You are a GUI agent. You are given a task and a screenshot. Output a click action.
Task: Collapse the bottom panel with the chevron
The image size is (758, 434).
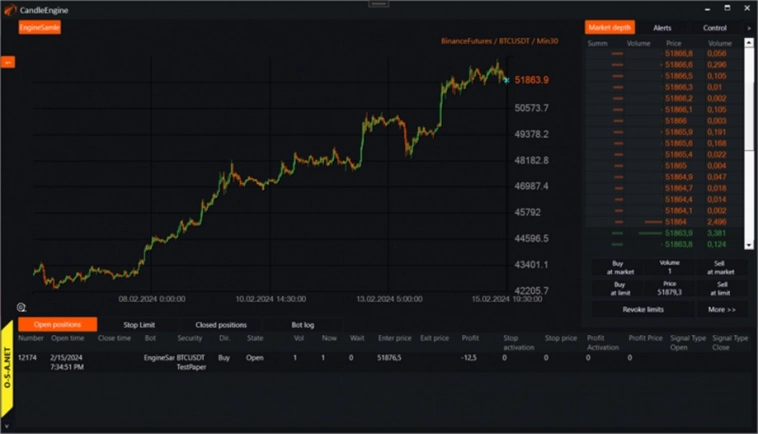tap(7, 427)
